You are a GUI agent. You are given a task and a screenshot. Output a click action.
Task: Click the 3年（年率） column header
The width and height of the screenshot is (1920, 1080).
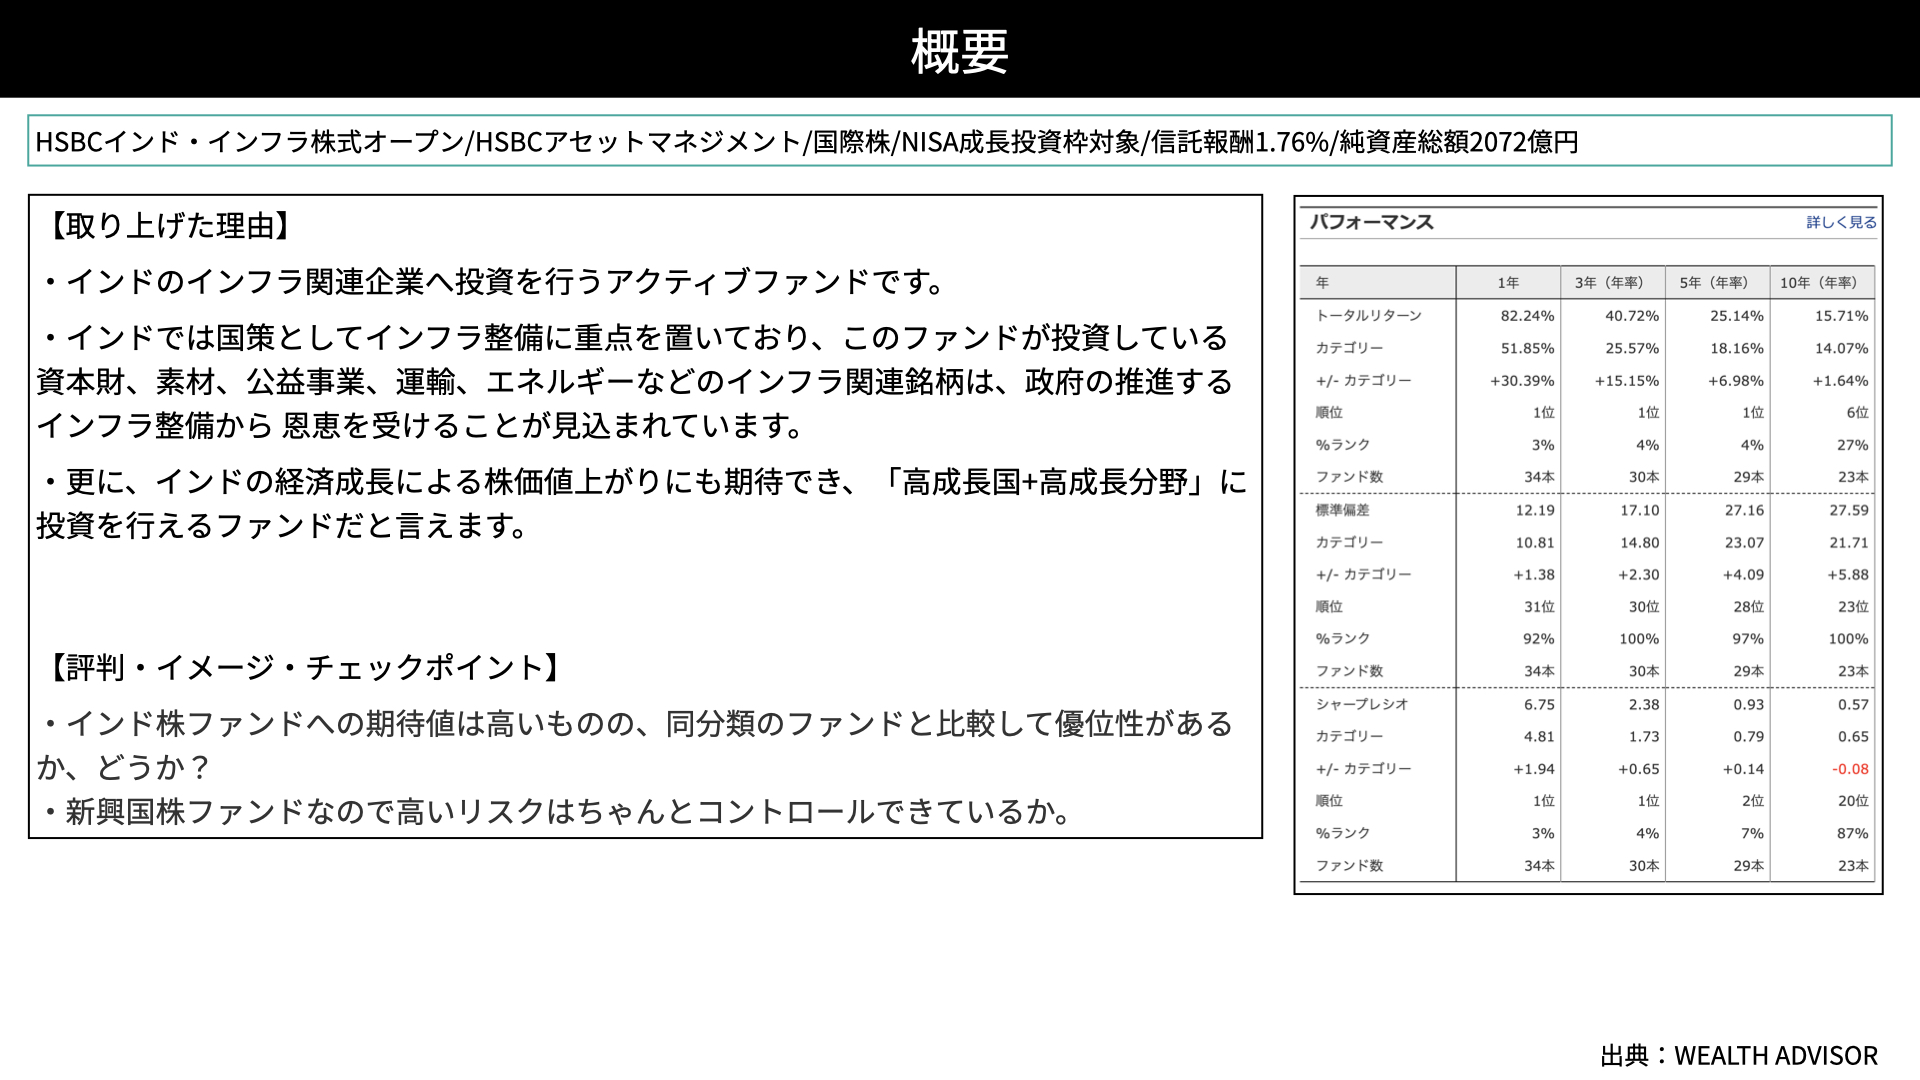(x=1612, y=283)
